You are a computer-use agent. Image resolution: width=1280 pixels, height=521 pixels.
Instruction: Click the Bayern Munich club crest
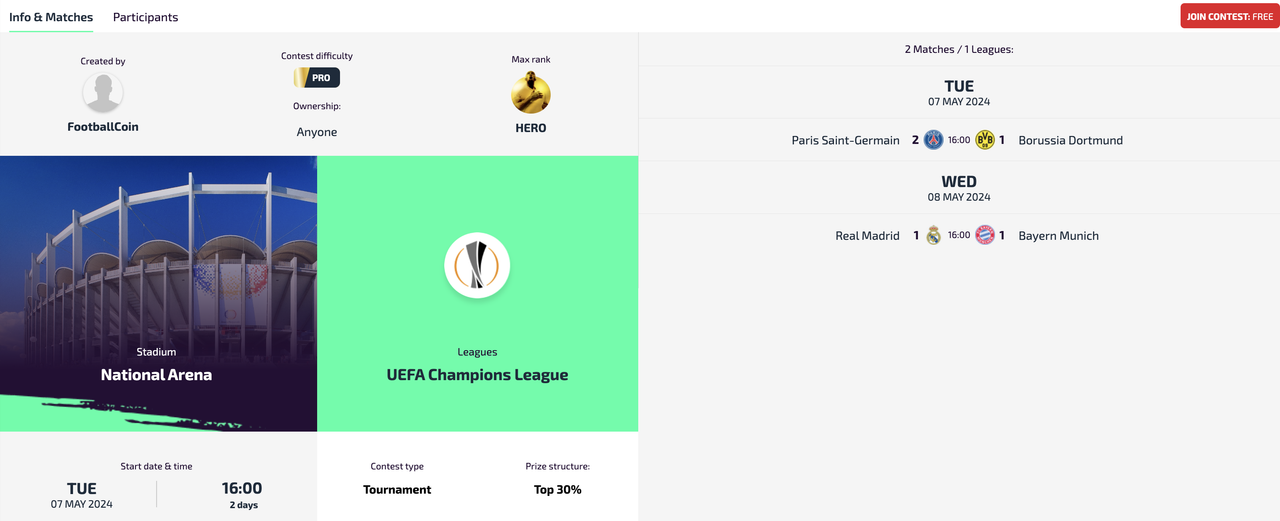pos(985,236)
